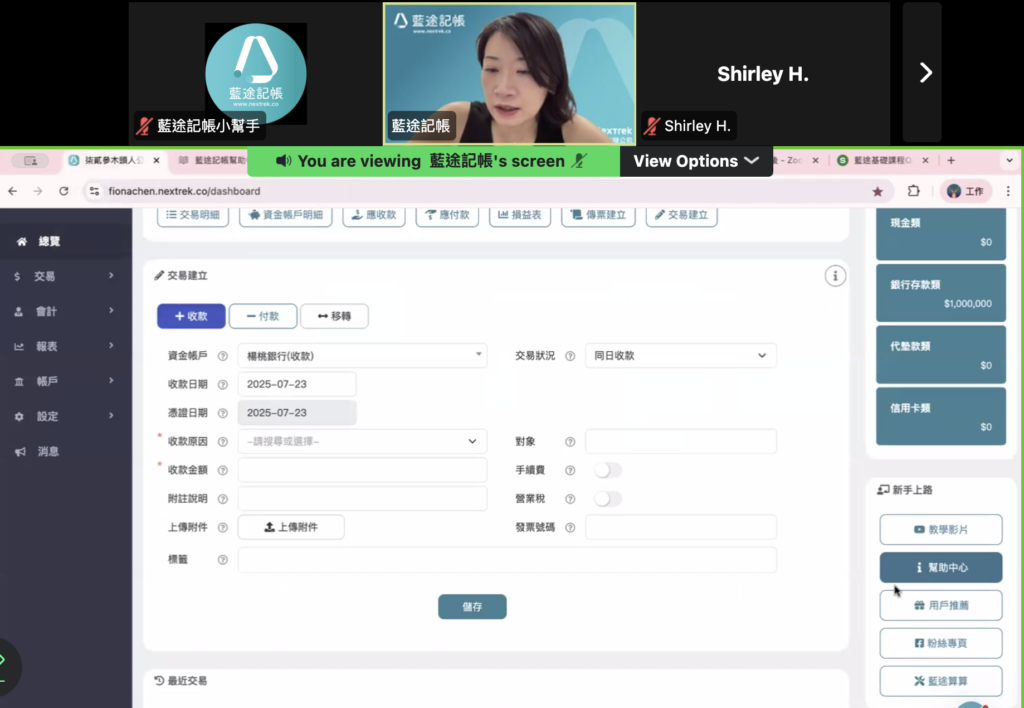
Task: Click the help icon beside 收款原因
Action: click(222, 442)
